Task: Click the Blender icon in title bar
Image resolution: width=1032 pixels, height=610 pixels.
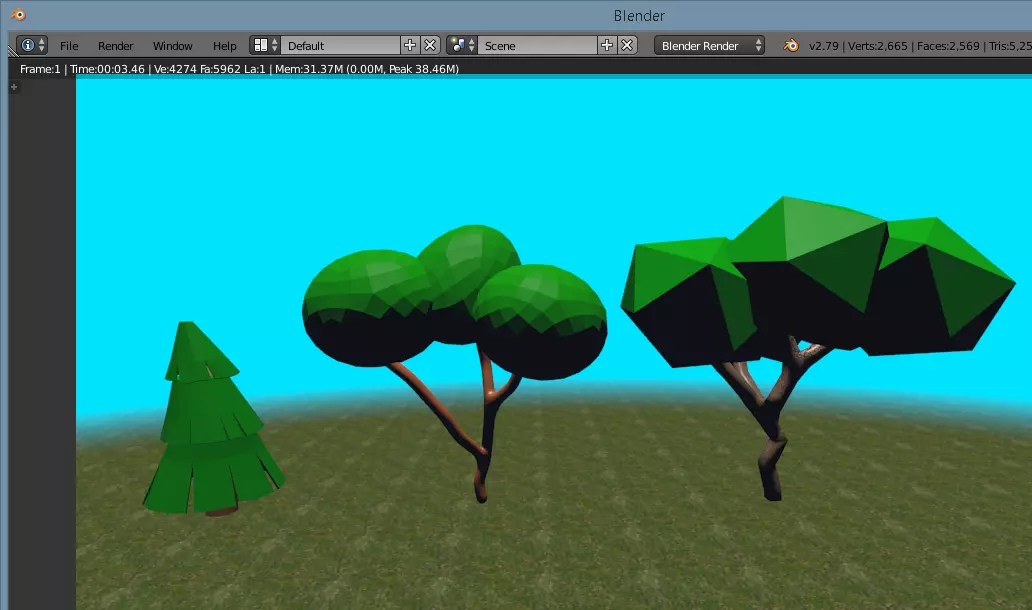Action: (x=18, y=14)
